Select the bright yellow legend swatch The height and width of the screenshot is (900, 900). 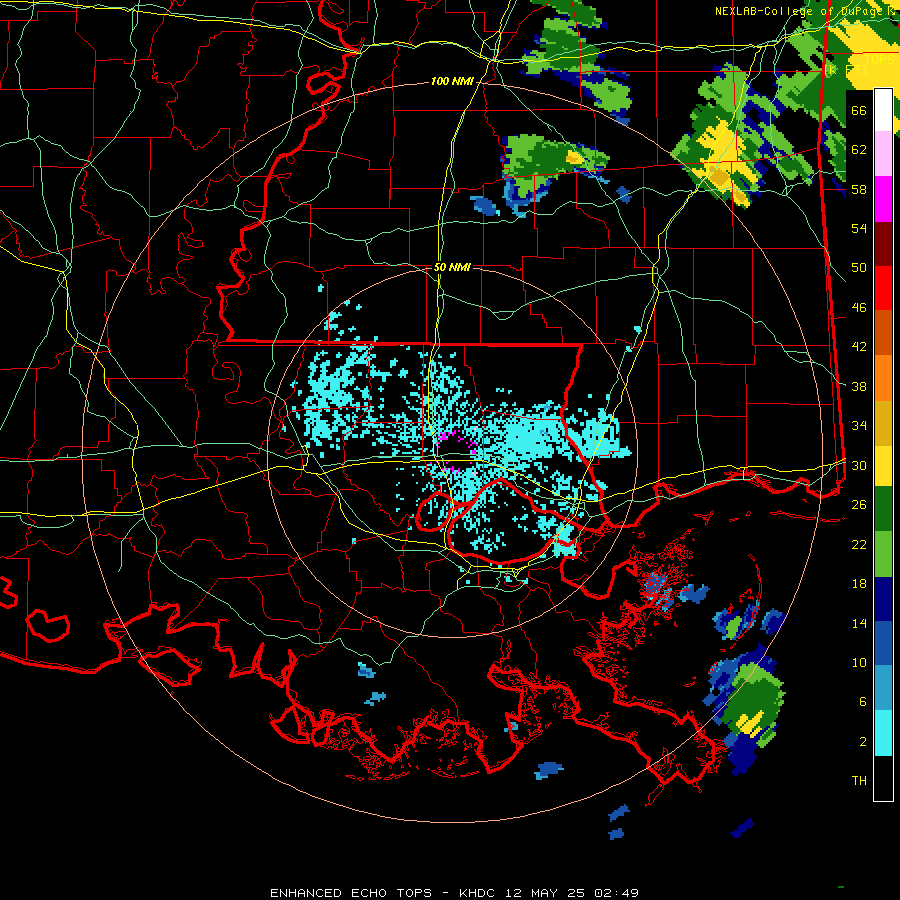883,466
